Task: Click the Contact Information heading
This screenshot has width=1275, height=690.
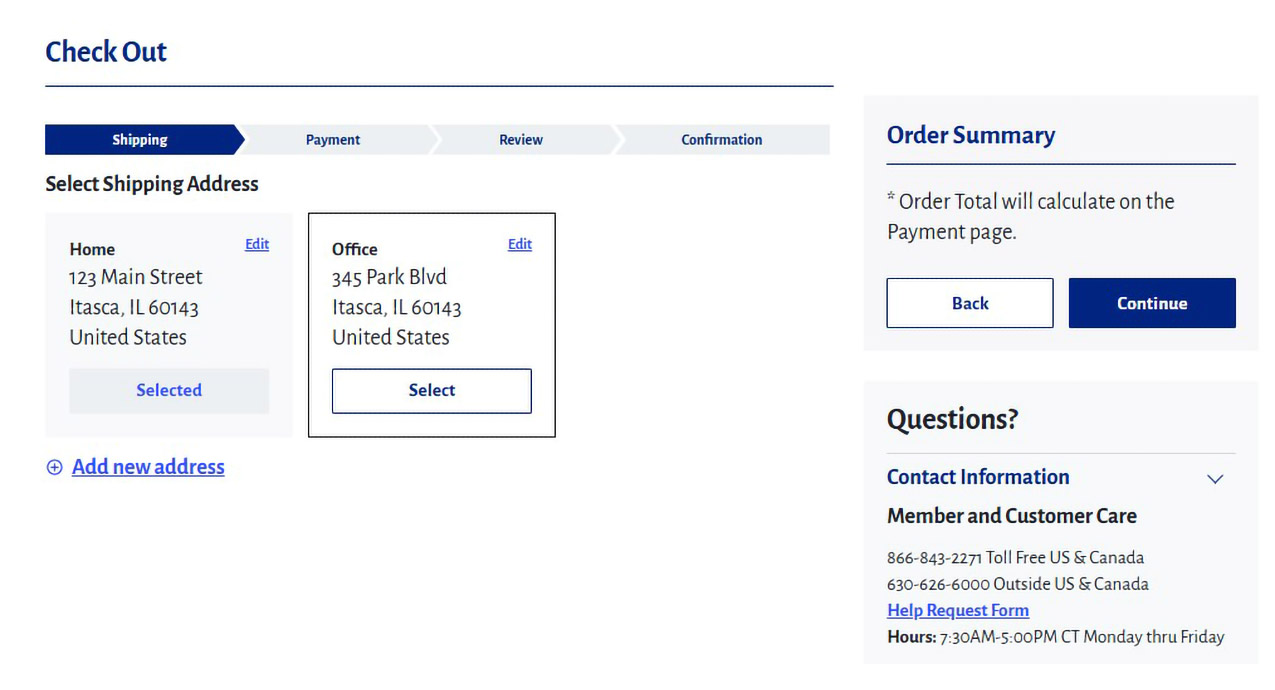Action: tap(977, 477)
